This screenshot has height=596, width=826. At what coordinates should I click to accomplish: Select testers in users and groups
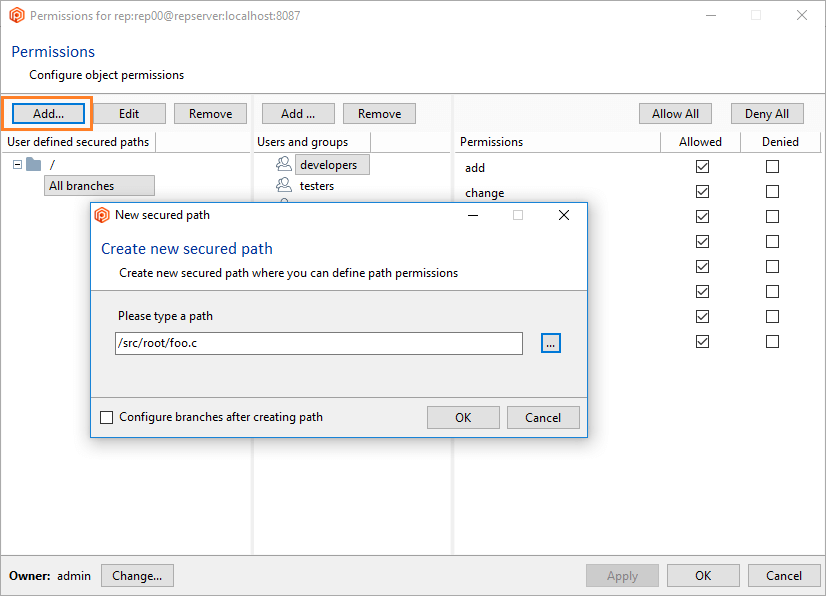tap(317, 185)
